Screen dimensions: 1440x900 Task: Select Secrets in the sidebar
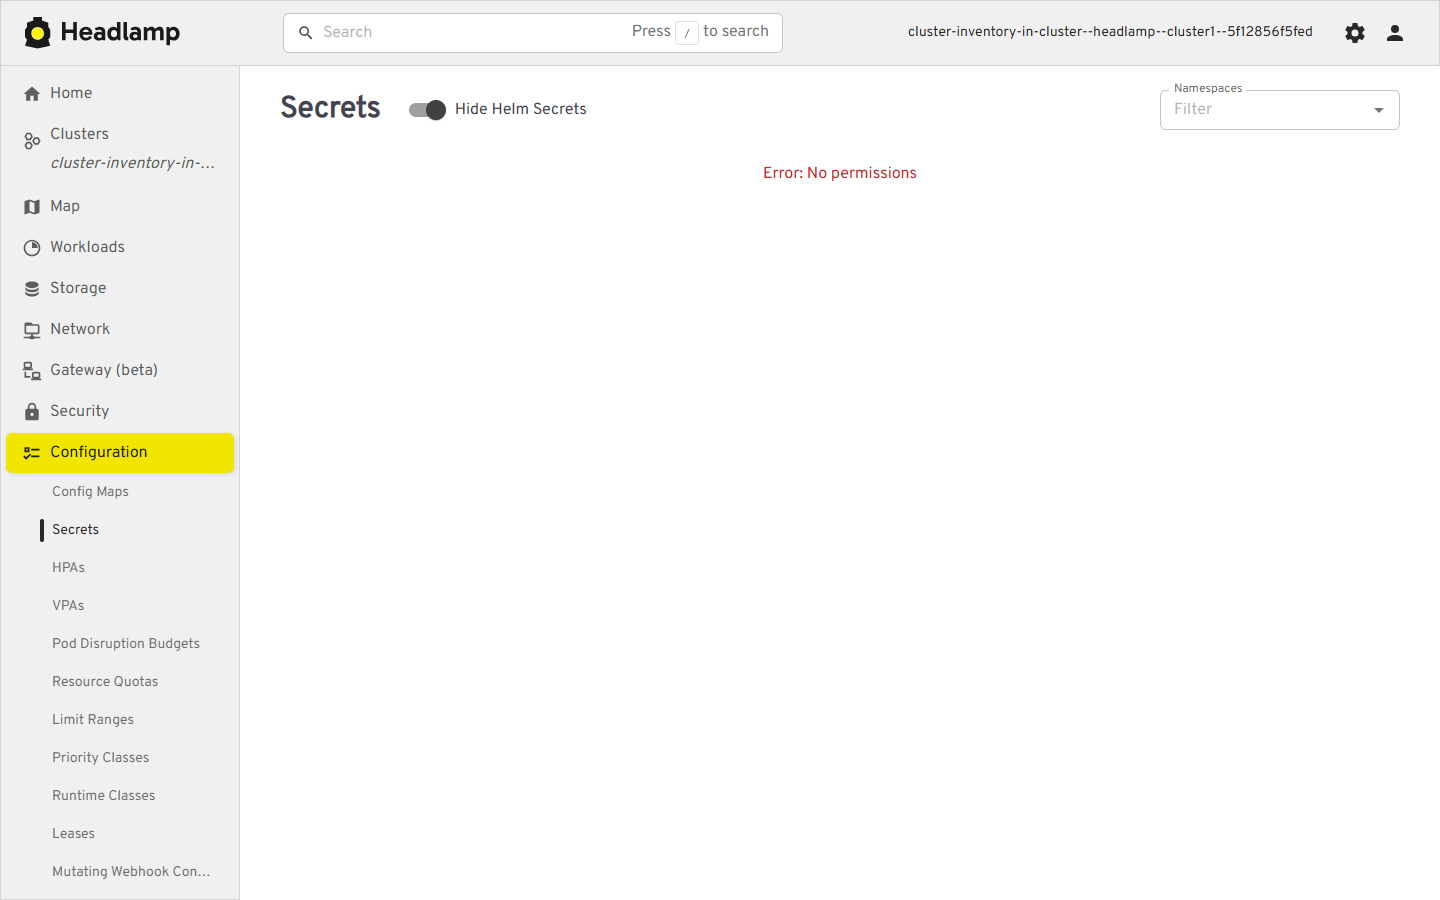tap(75, 529)
